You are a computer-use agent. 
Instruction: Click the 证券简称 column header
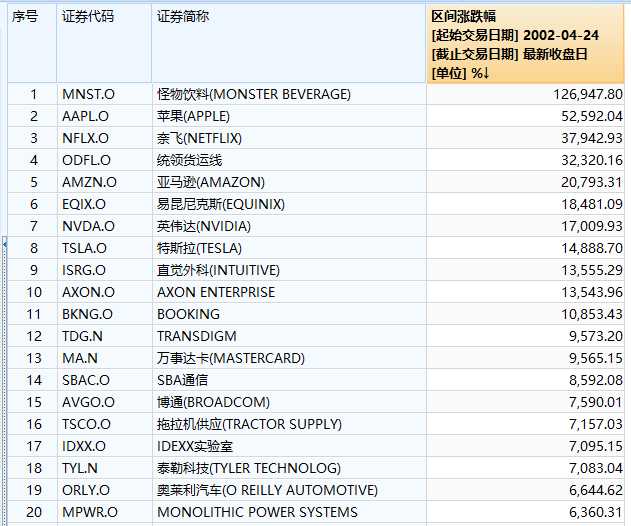click(x=289, y=43)
